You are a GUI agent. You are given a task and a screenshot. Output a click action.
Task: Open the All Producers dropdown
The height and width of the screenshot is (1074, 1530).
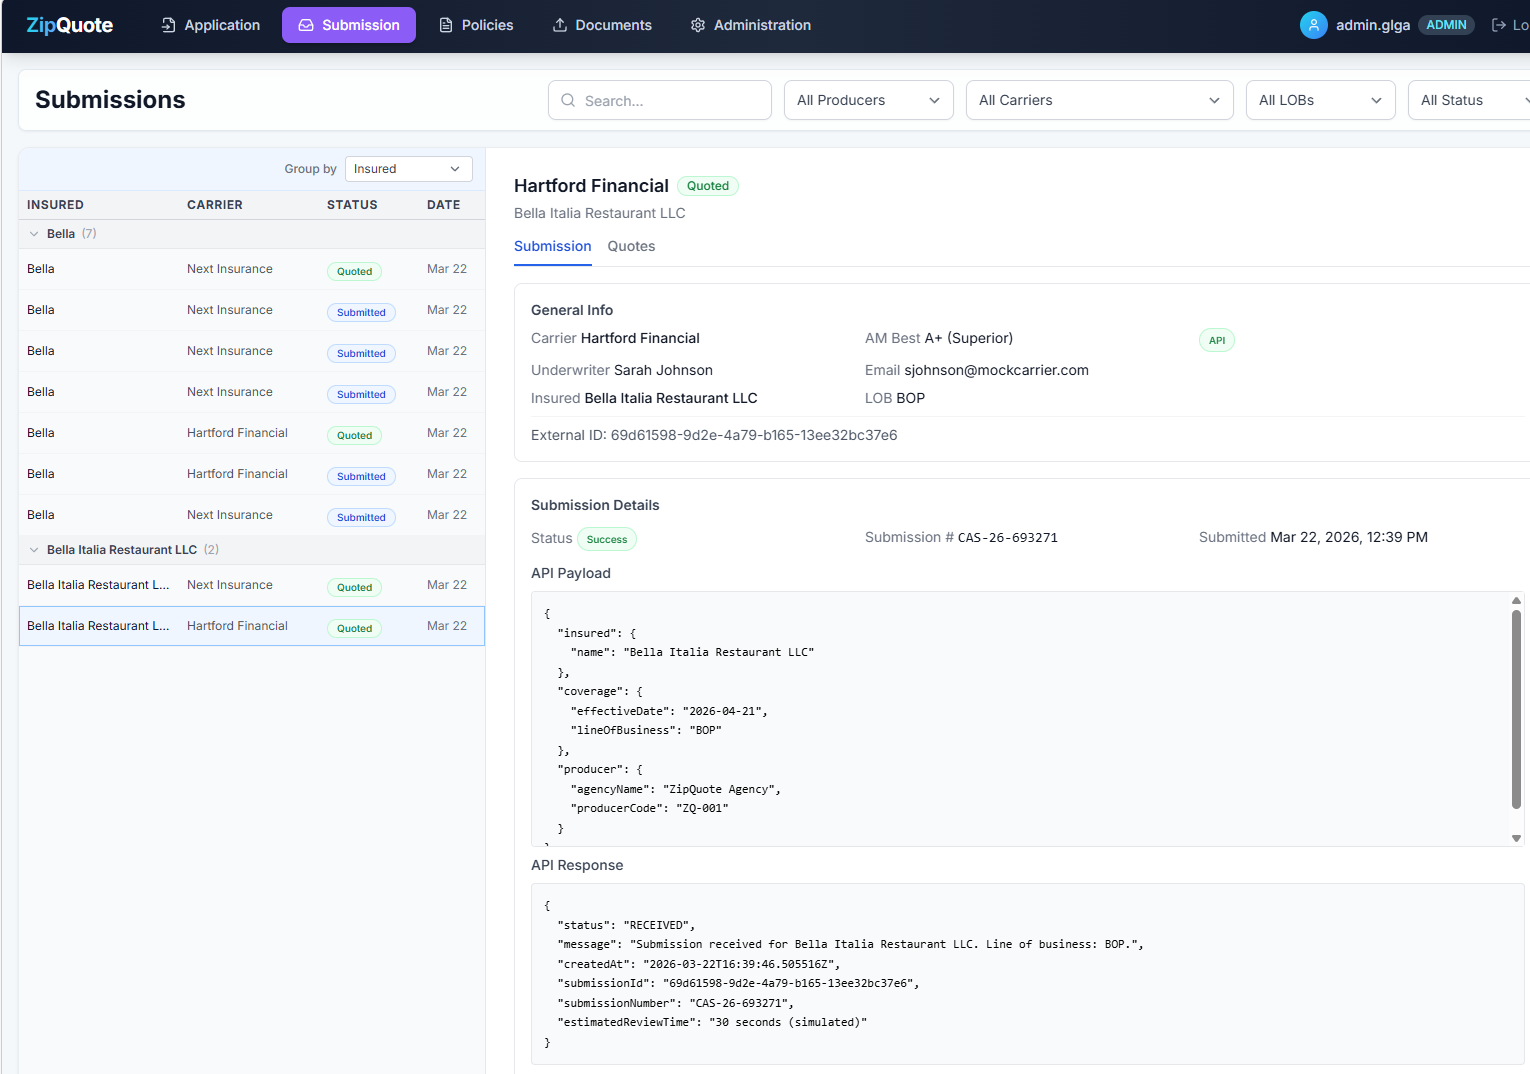(868, 100)
